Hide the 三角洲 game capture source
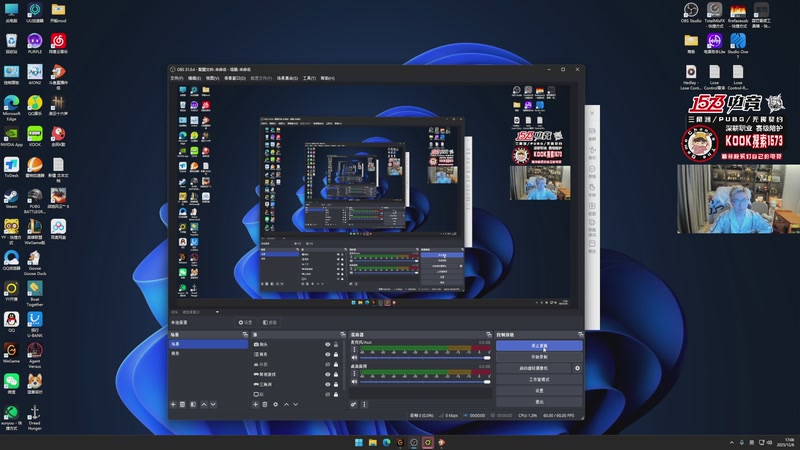800x450 pixels. [328, 384]
